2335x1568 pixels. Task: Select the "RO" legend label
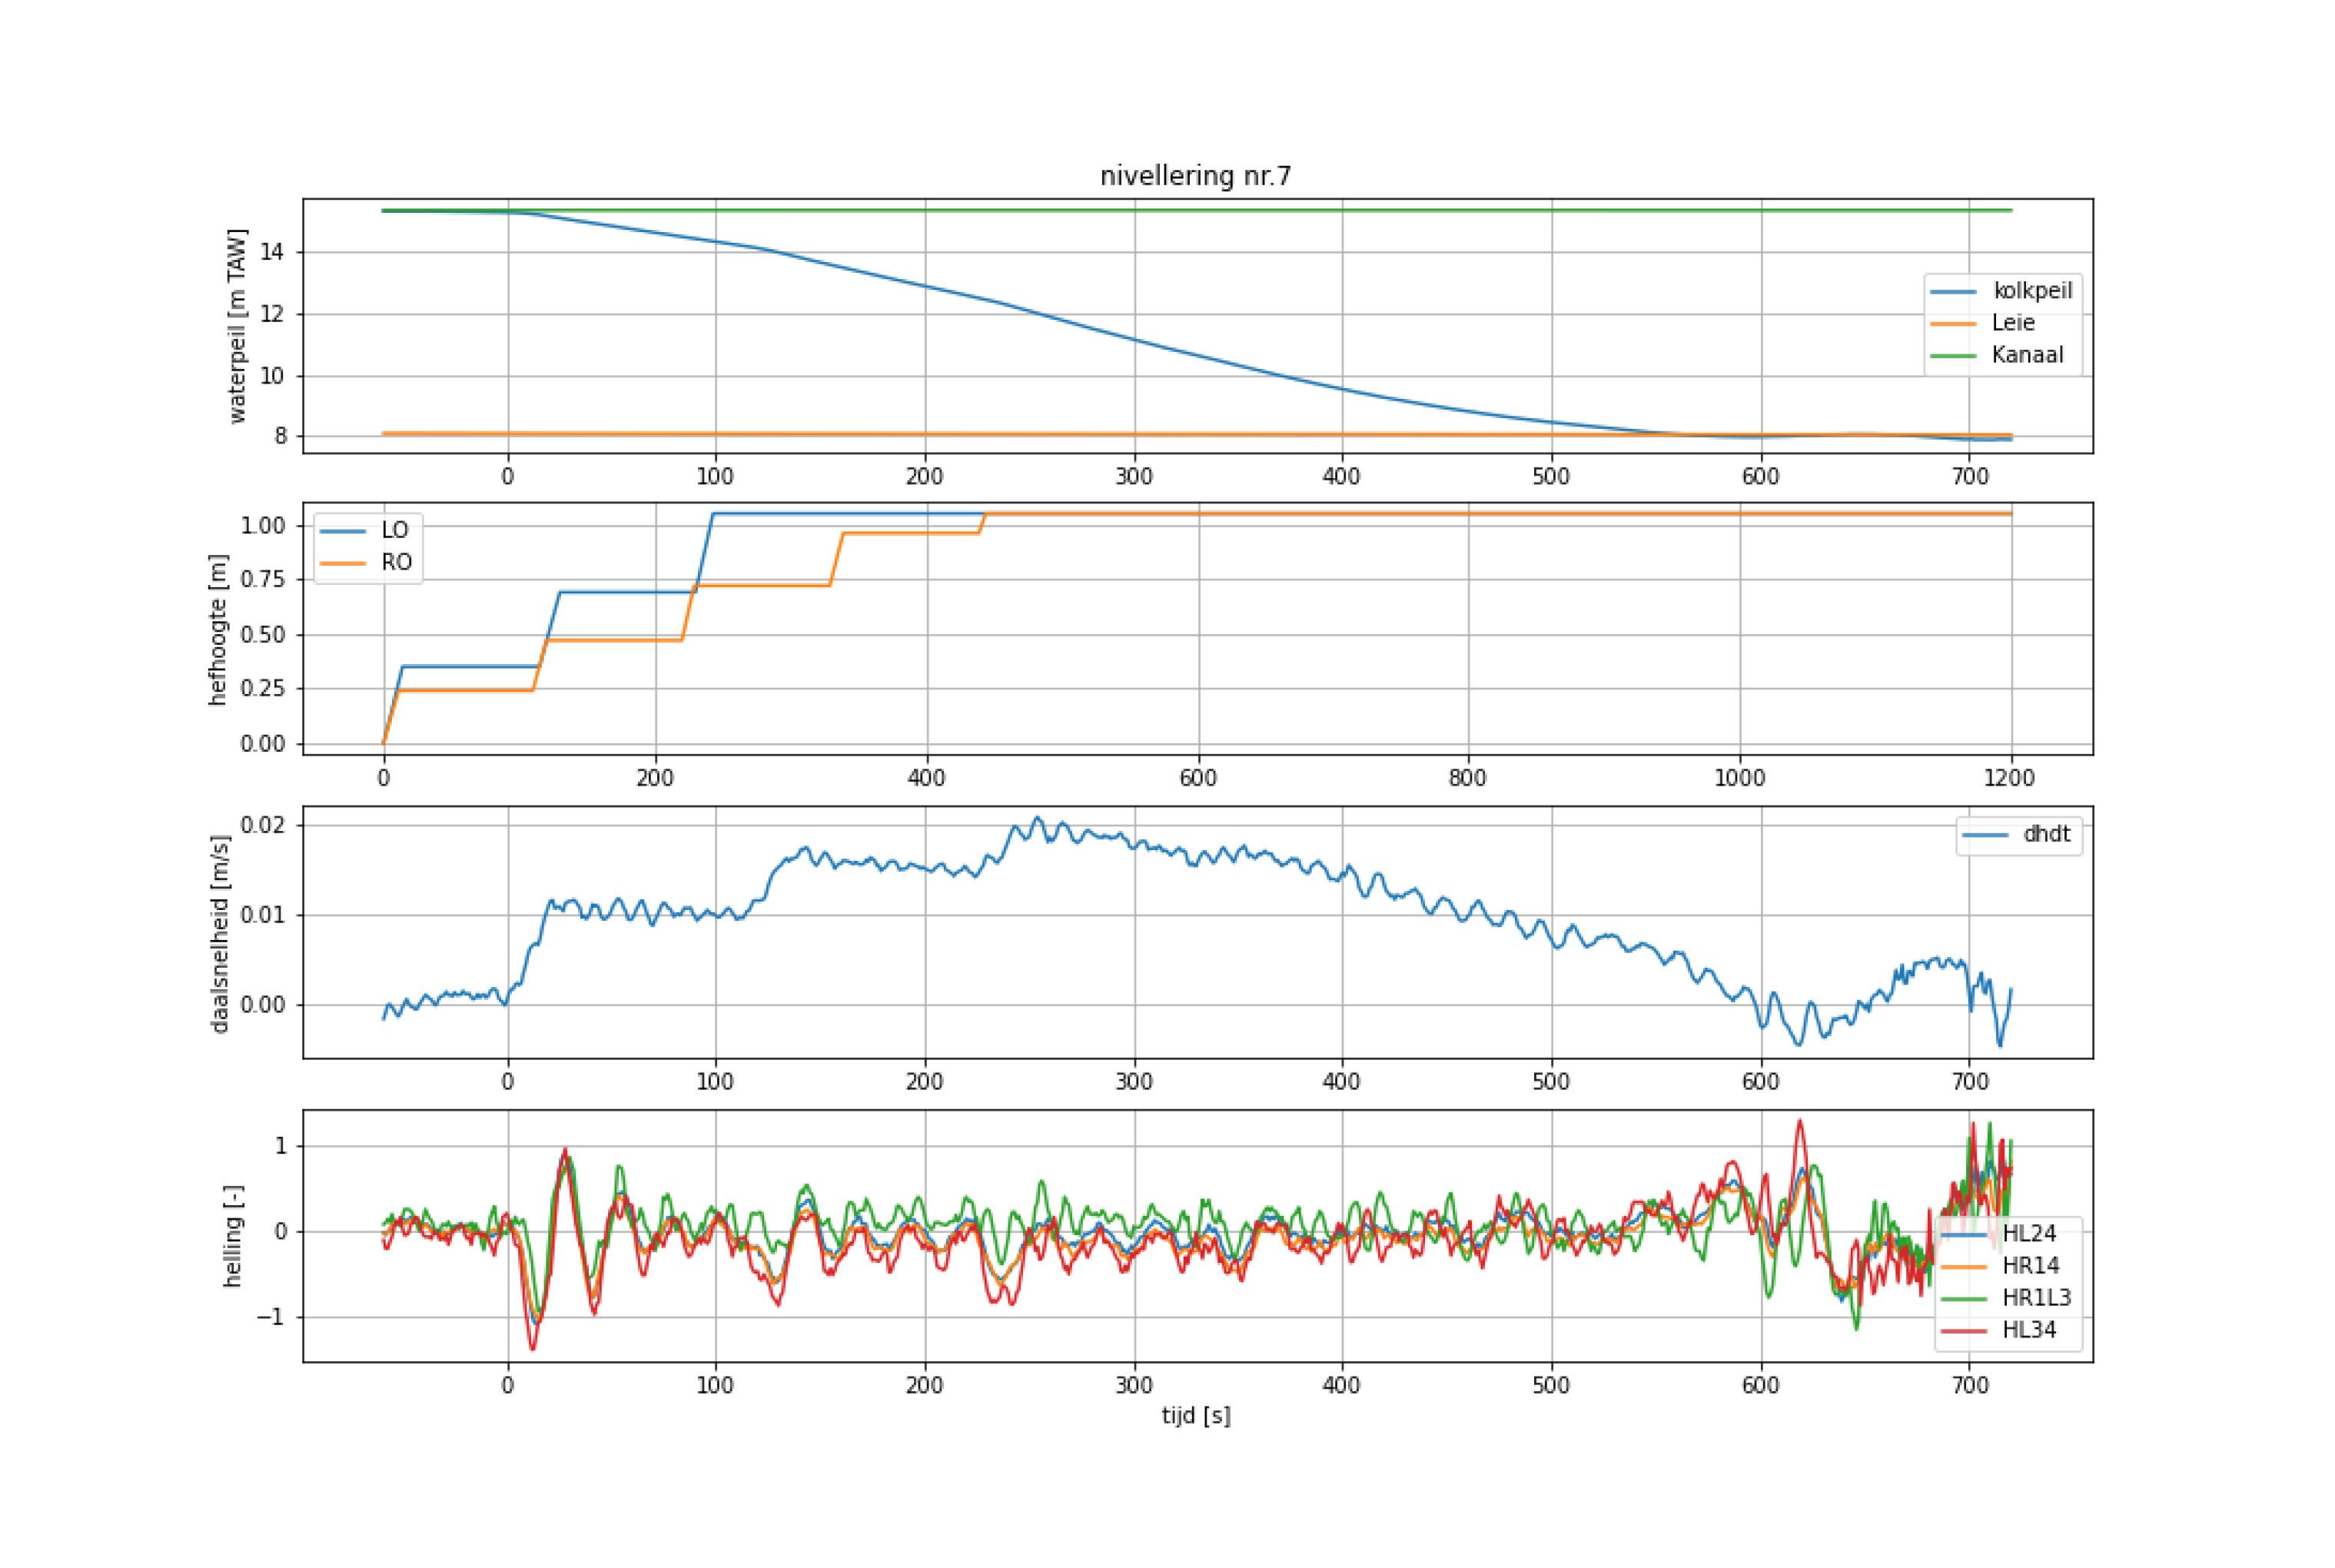(396, 563)
